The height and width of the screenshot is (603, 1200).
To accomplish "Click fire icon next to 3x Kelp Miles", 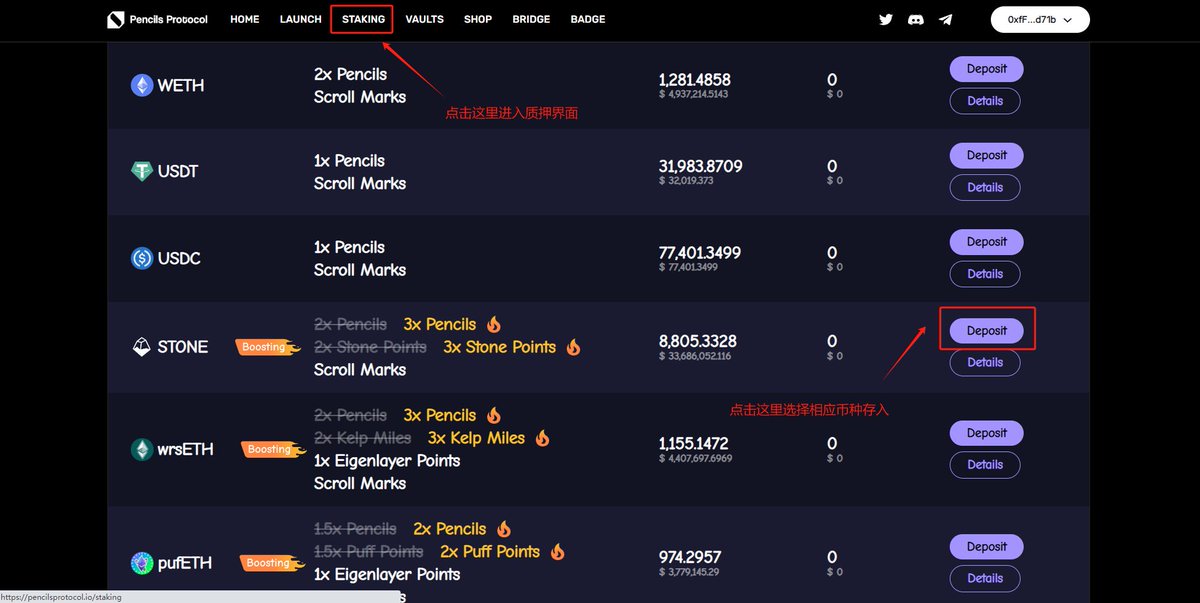I will click(x=542, y=438).
